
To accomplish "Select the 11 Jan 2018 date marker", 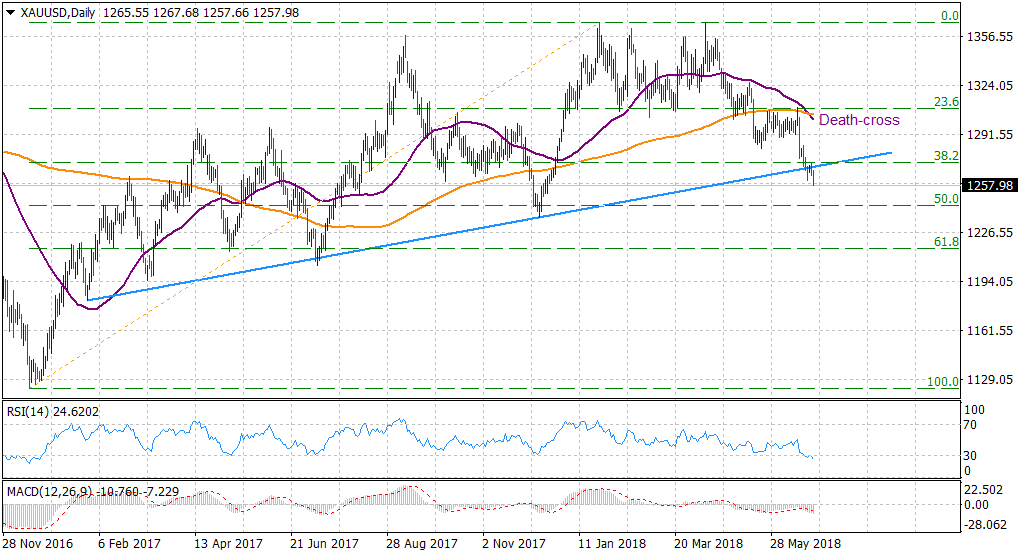I will pos(612,546).
